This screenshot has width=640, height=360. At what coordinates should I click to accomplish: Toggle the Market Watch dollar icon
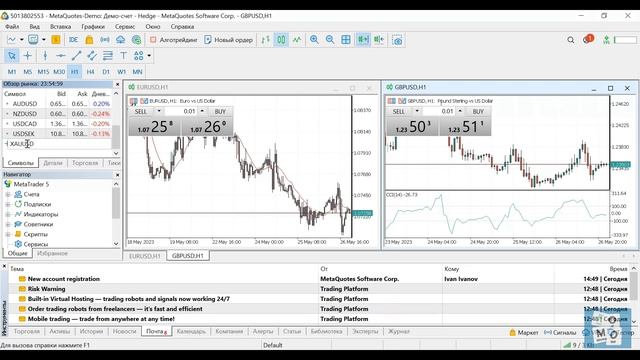(56, 40)
